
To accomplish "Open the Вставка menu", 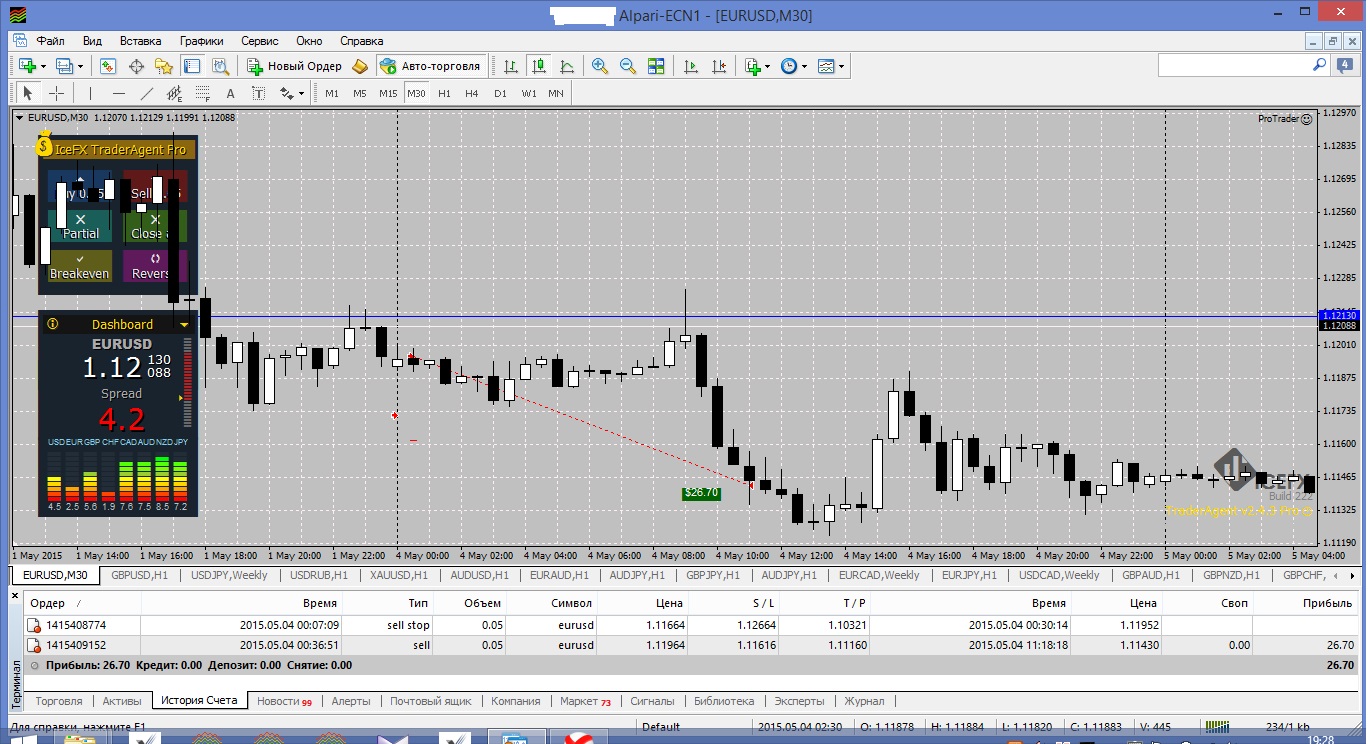I will [140, 41].
